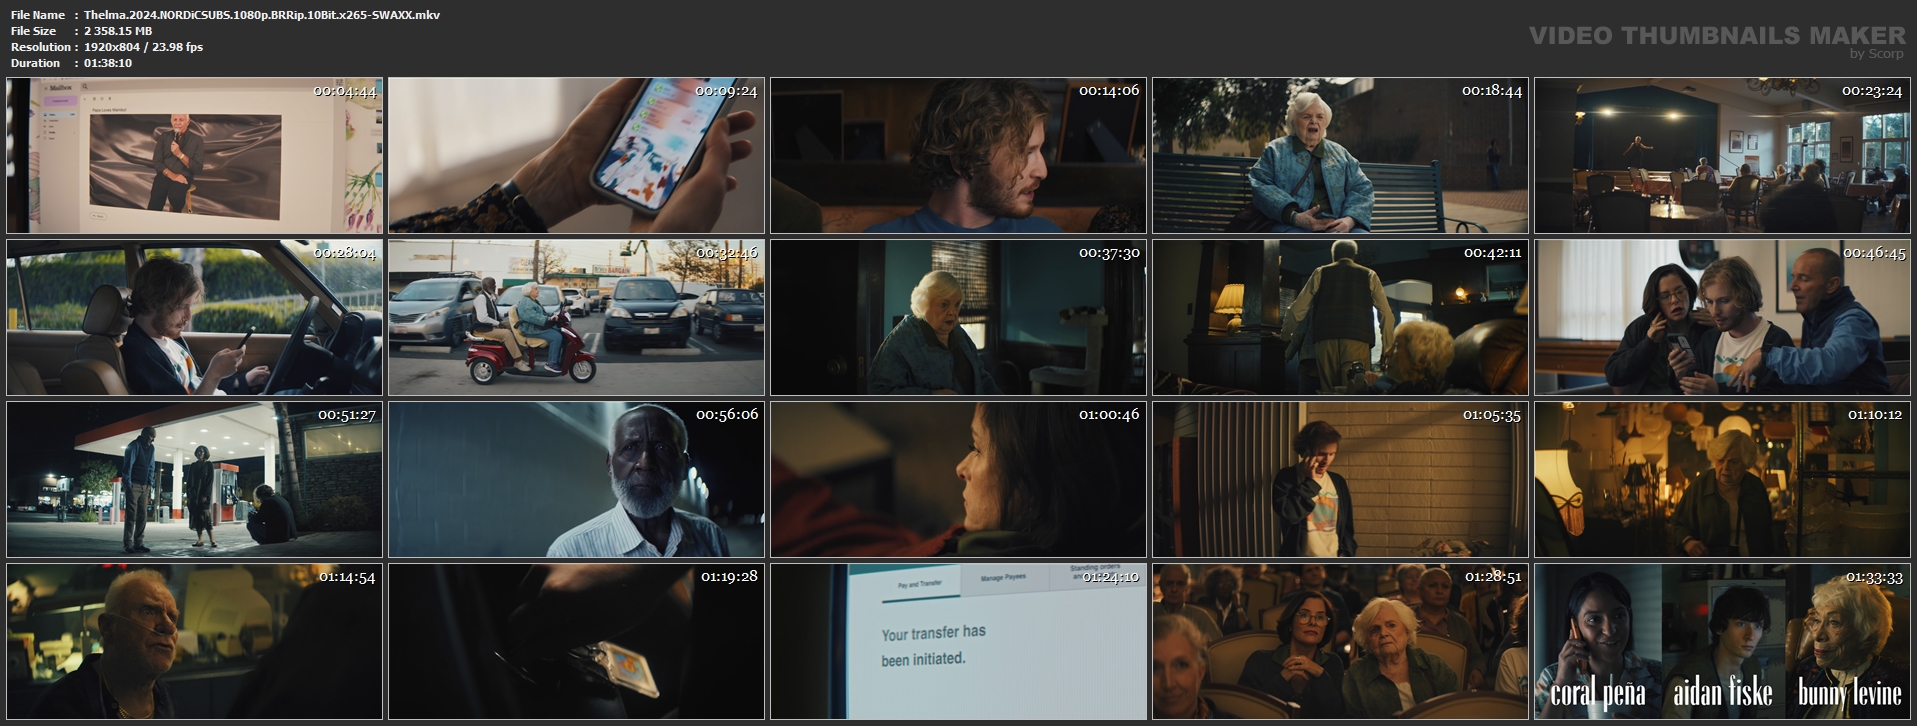Click the 'Resolution' label
Image resolution: width=1917 pixels, height=726 pixels.
point(41,47)
